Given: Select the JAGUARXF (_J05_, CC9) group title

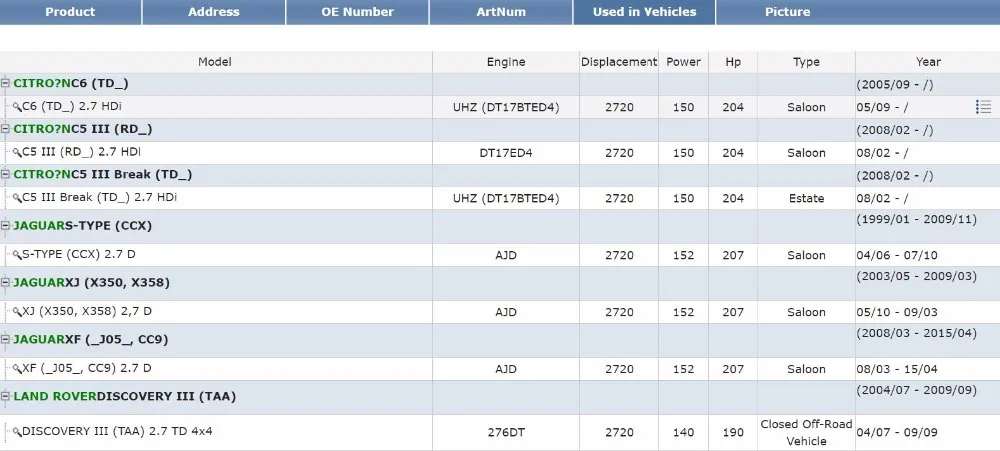Looking at the screenshot, I should coord(91,340).
